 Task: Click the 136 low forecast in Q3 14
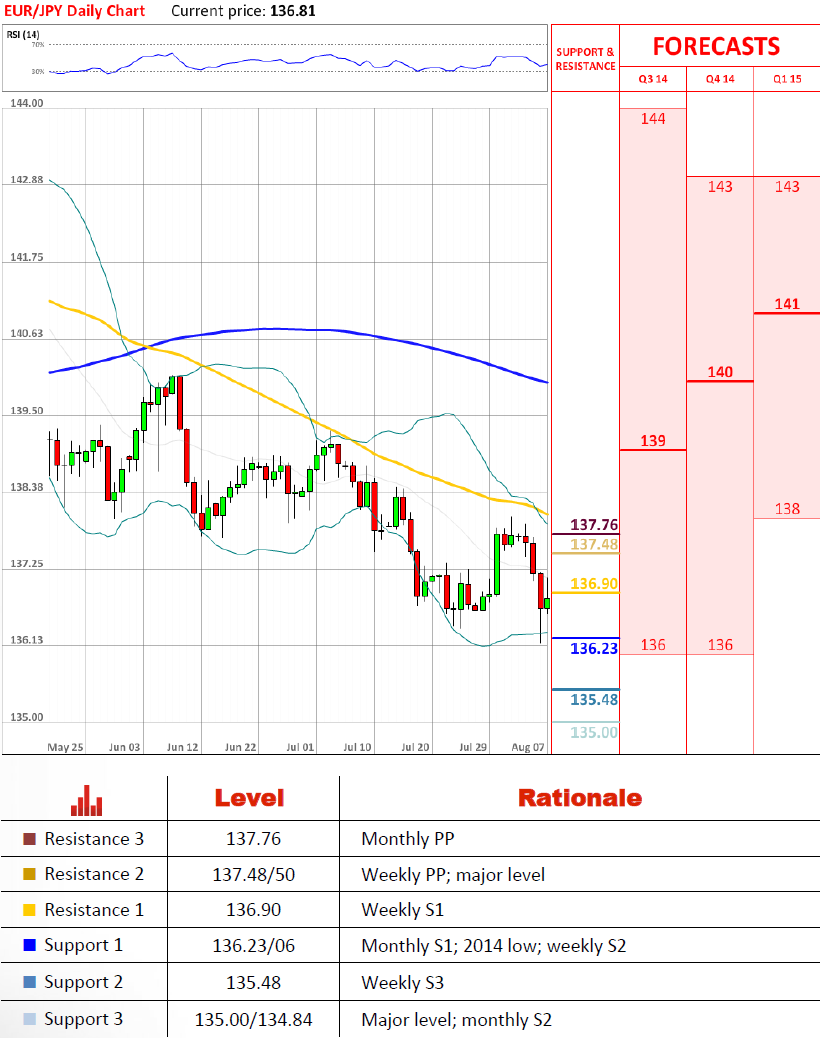pos(653,645)
